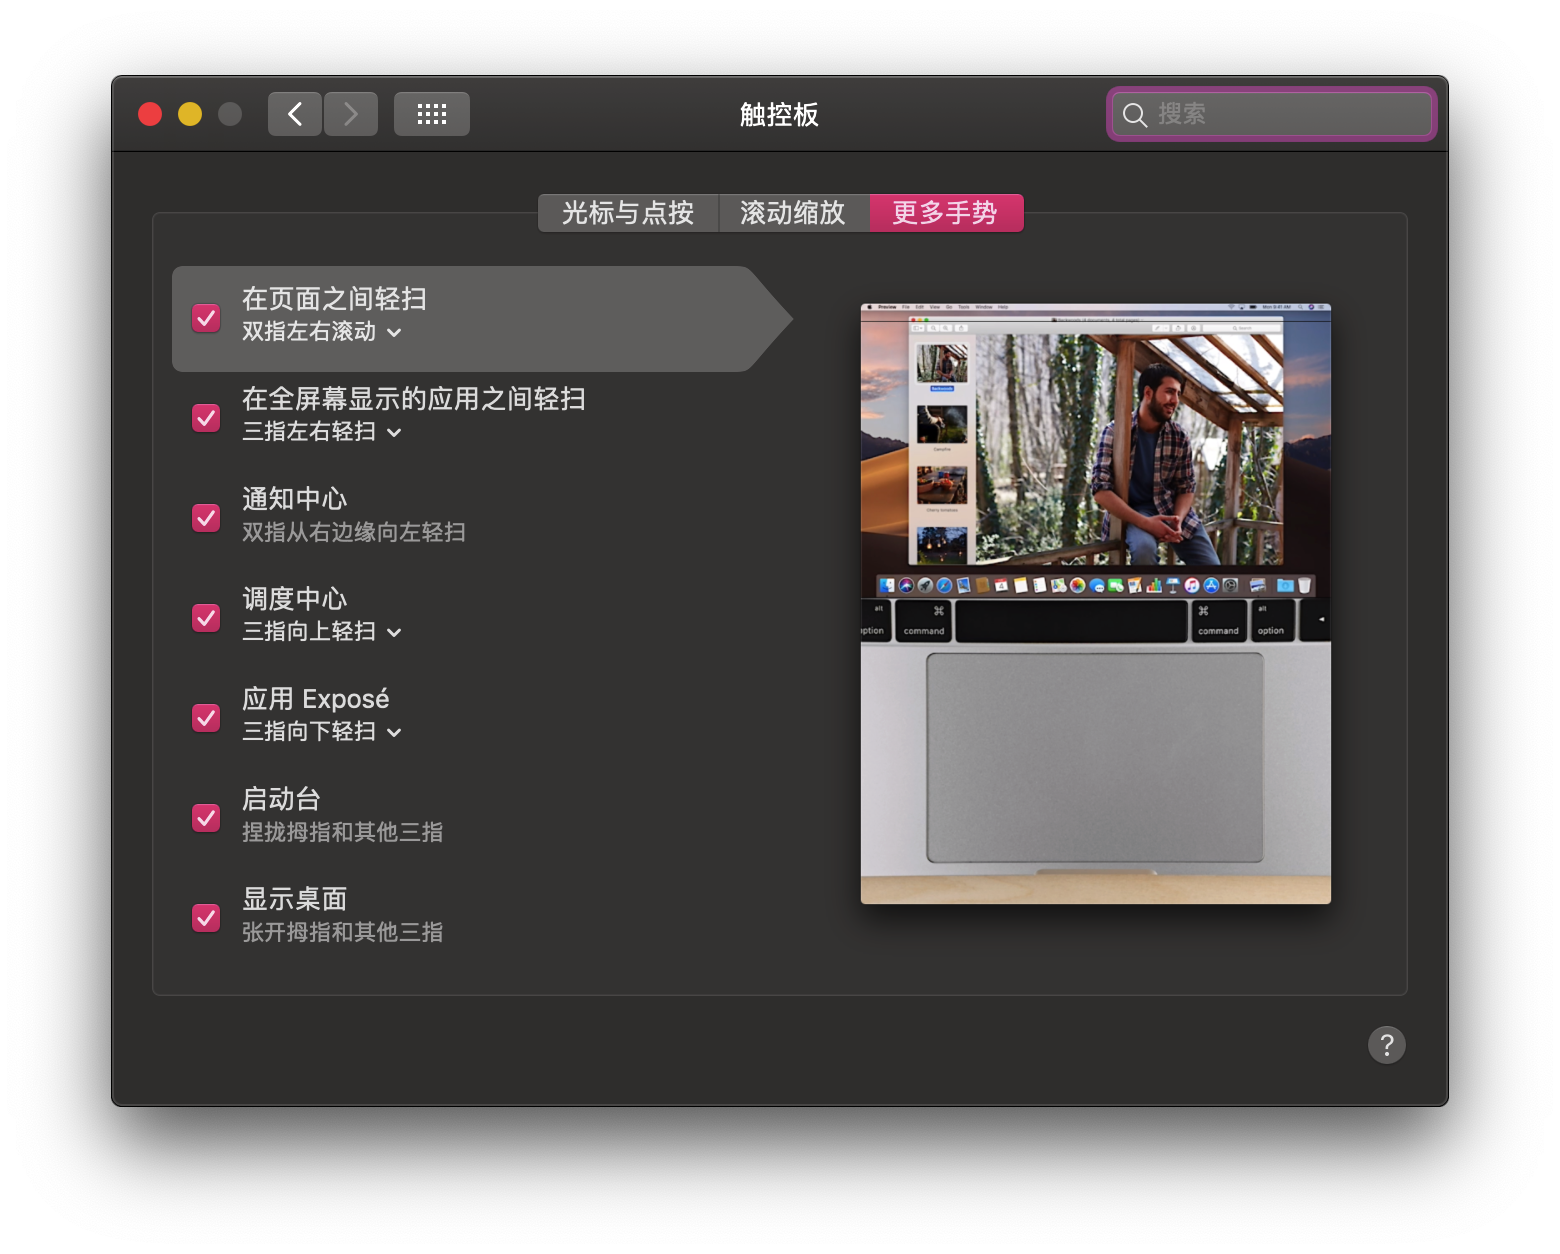
Task: Expand the 三指向上轻扫 dropdown for 调度中心
Action: 322,632
